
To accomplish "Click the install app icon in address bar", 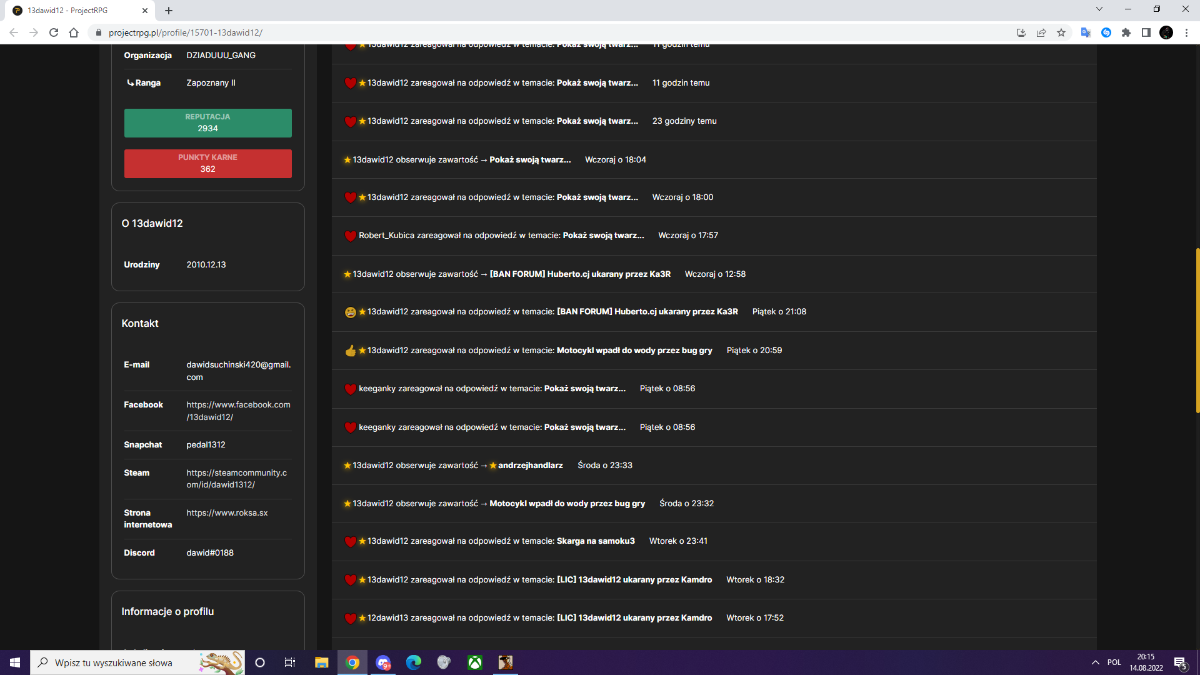I will (1021, 32).
